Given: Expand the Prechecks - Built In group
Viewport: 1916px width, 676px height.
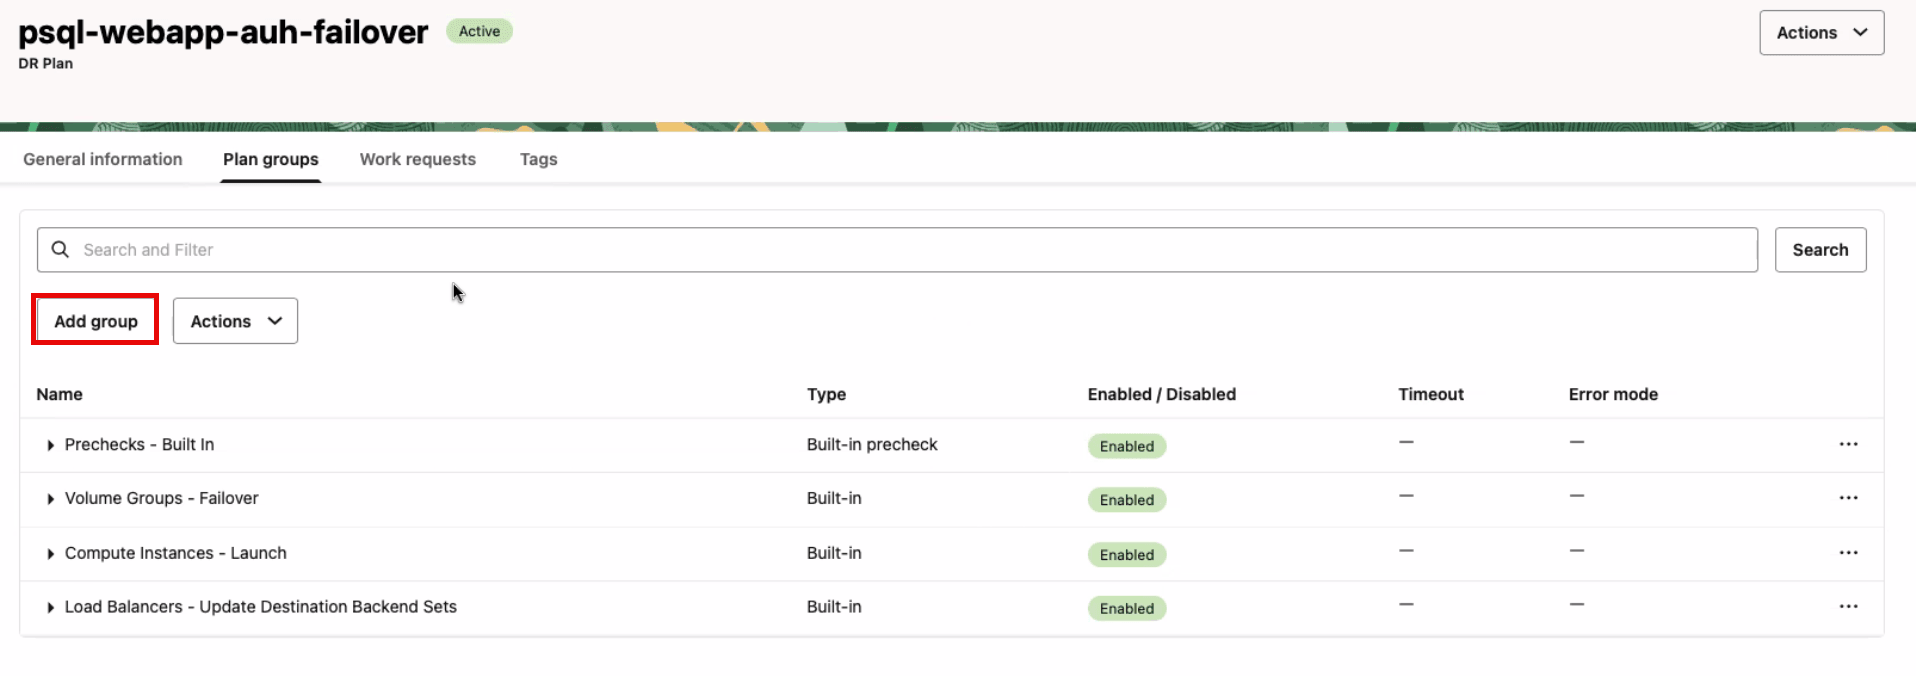Looking at the screenshot, I should coord(50,445).
